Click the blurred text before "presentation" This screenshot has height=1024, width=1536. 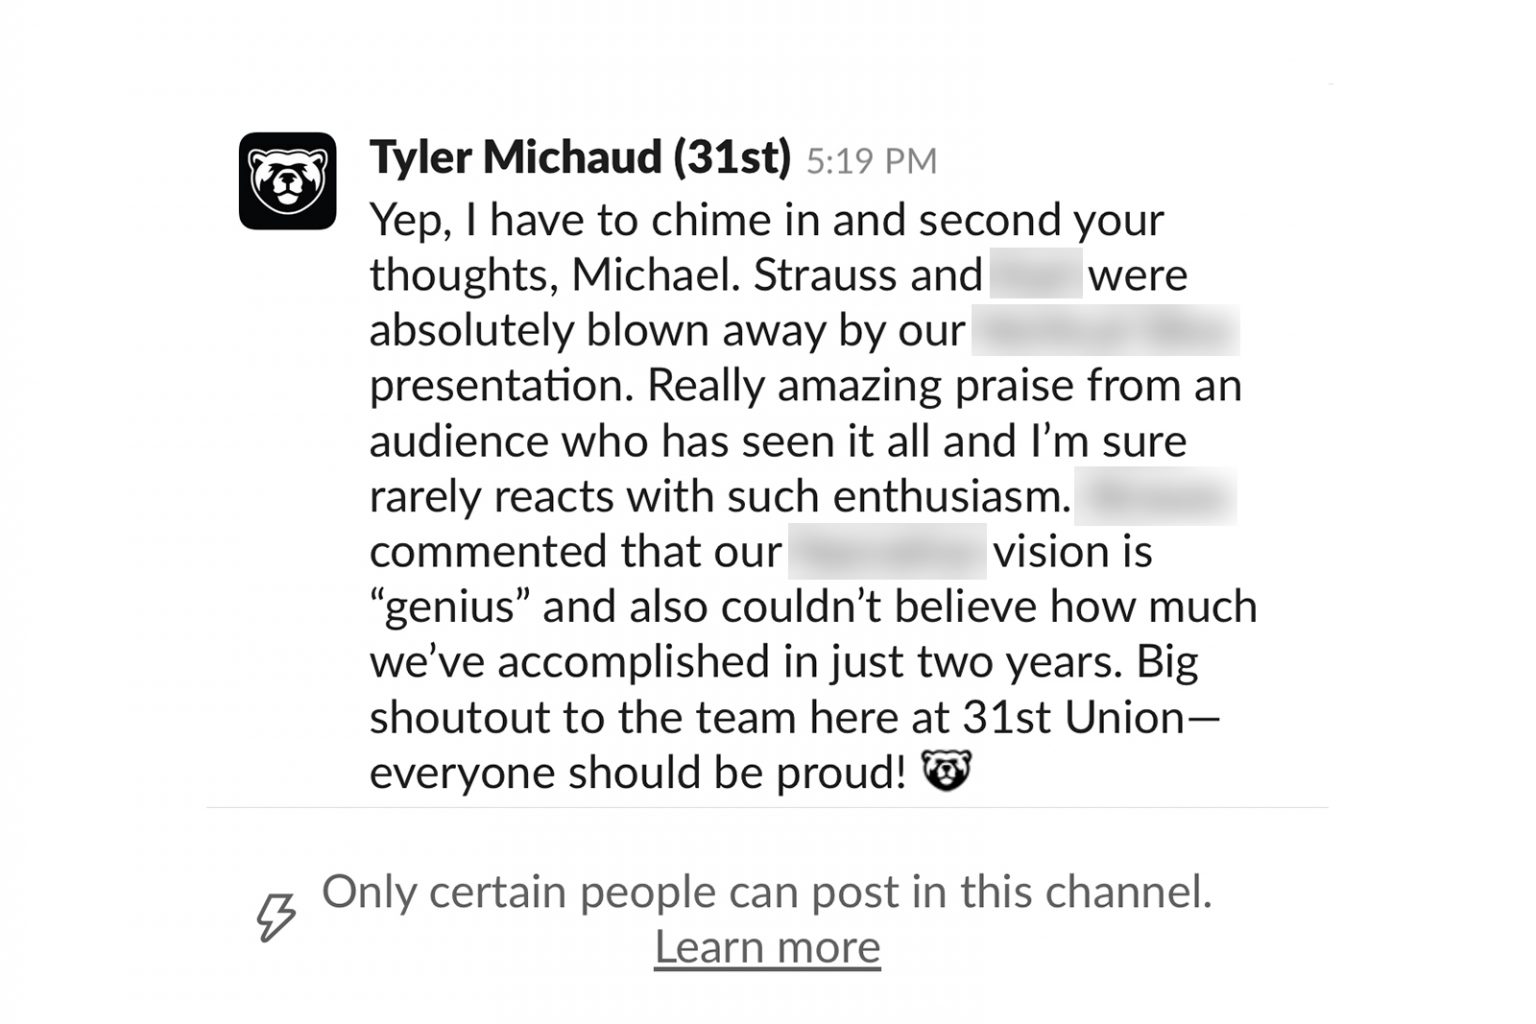pos(1106,330)
